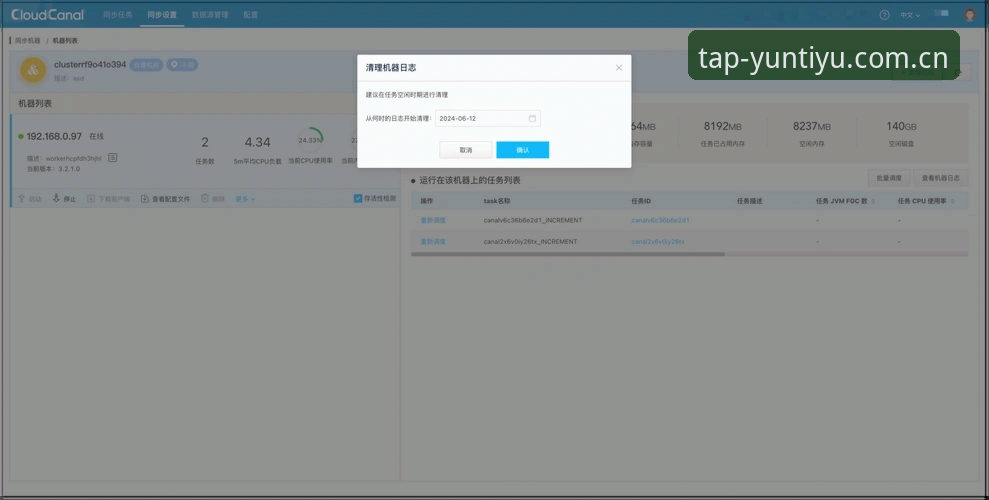The height and width of the screenshot is (500, 989).
Task: Click the 批量调度 button
Action: pyautogui.click(x=889, y=178)
